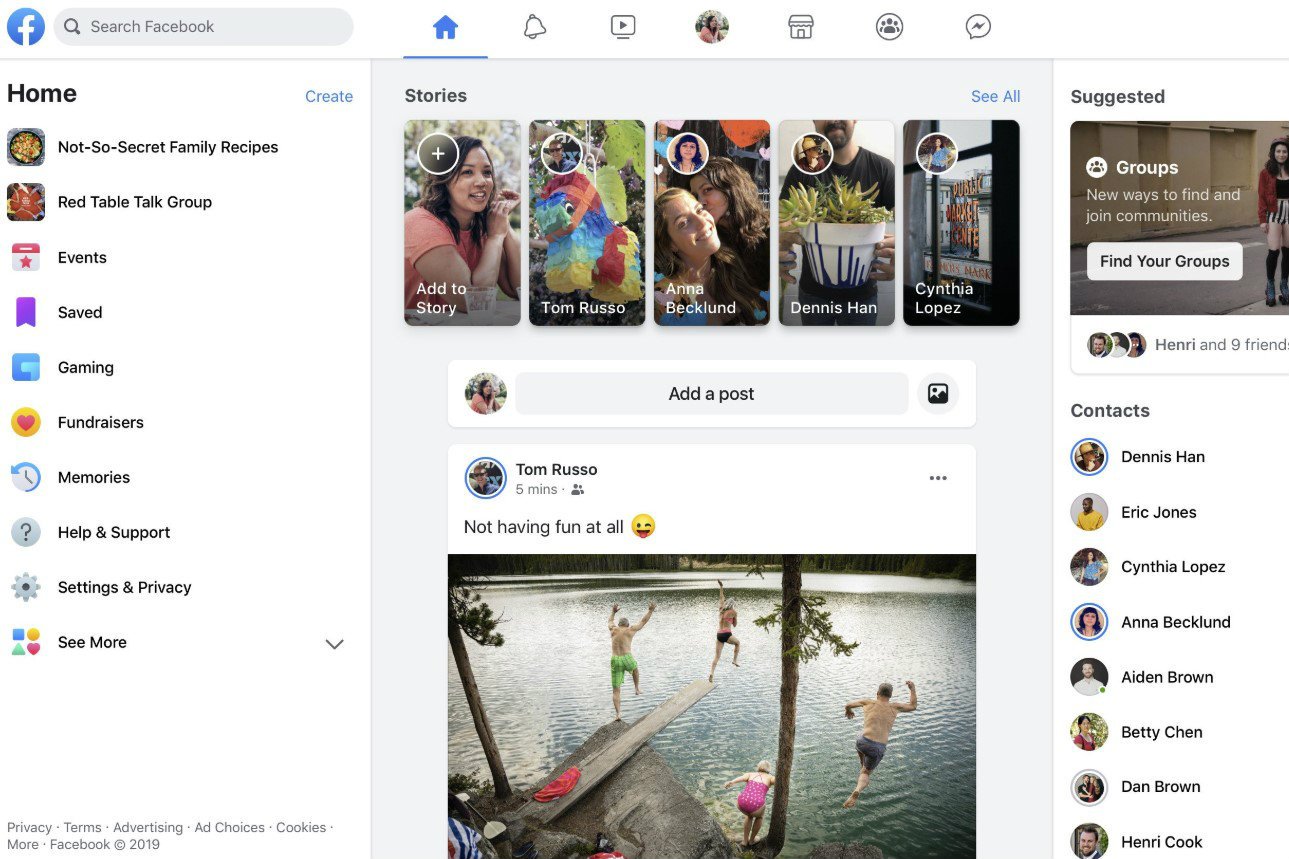Select the Home icon in top navigation

(x=445, y=27)
